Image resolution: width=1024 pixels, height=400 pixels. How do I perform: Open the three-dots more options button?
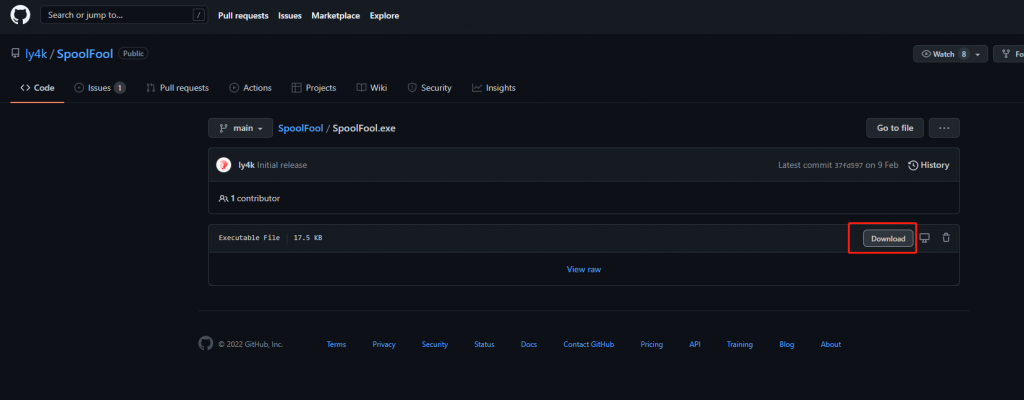pos(944,128)
